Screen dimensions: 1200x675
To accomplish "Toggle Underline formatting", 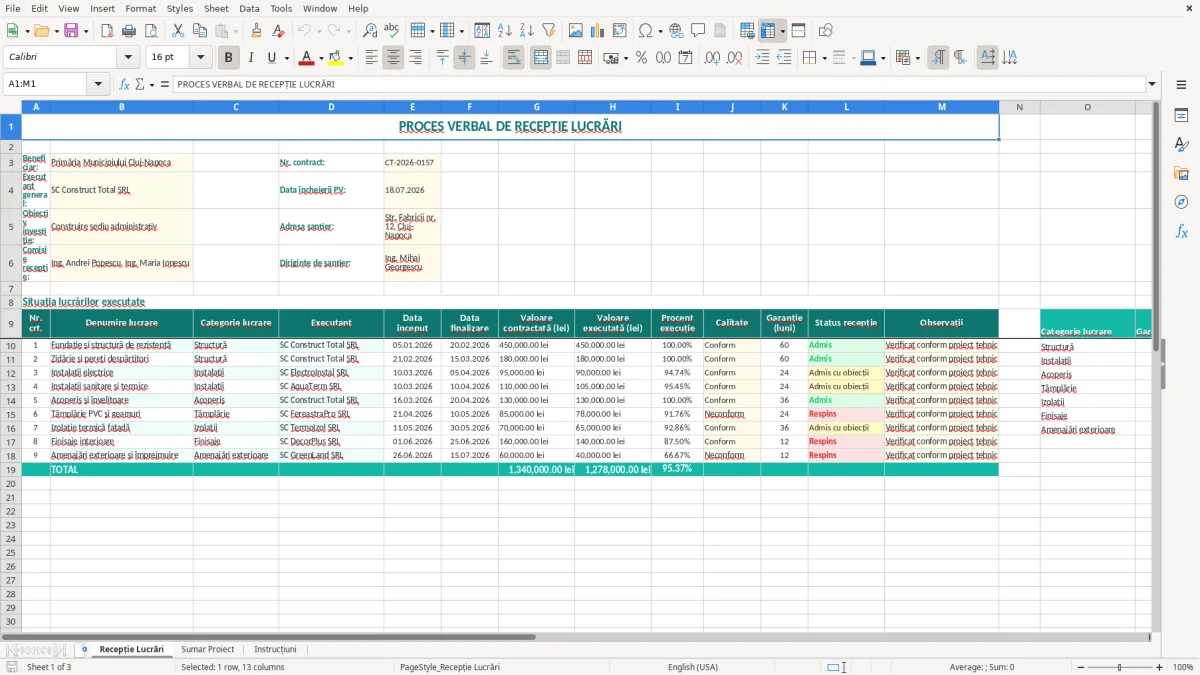I will 271,58.
